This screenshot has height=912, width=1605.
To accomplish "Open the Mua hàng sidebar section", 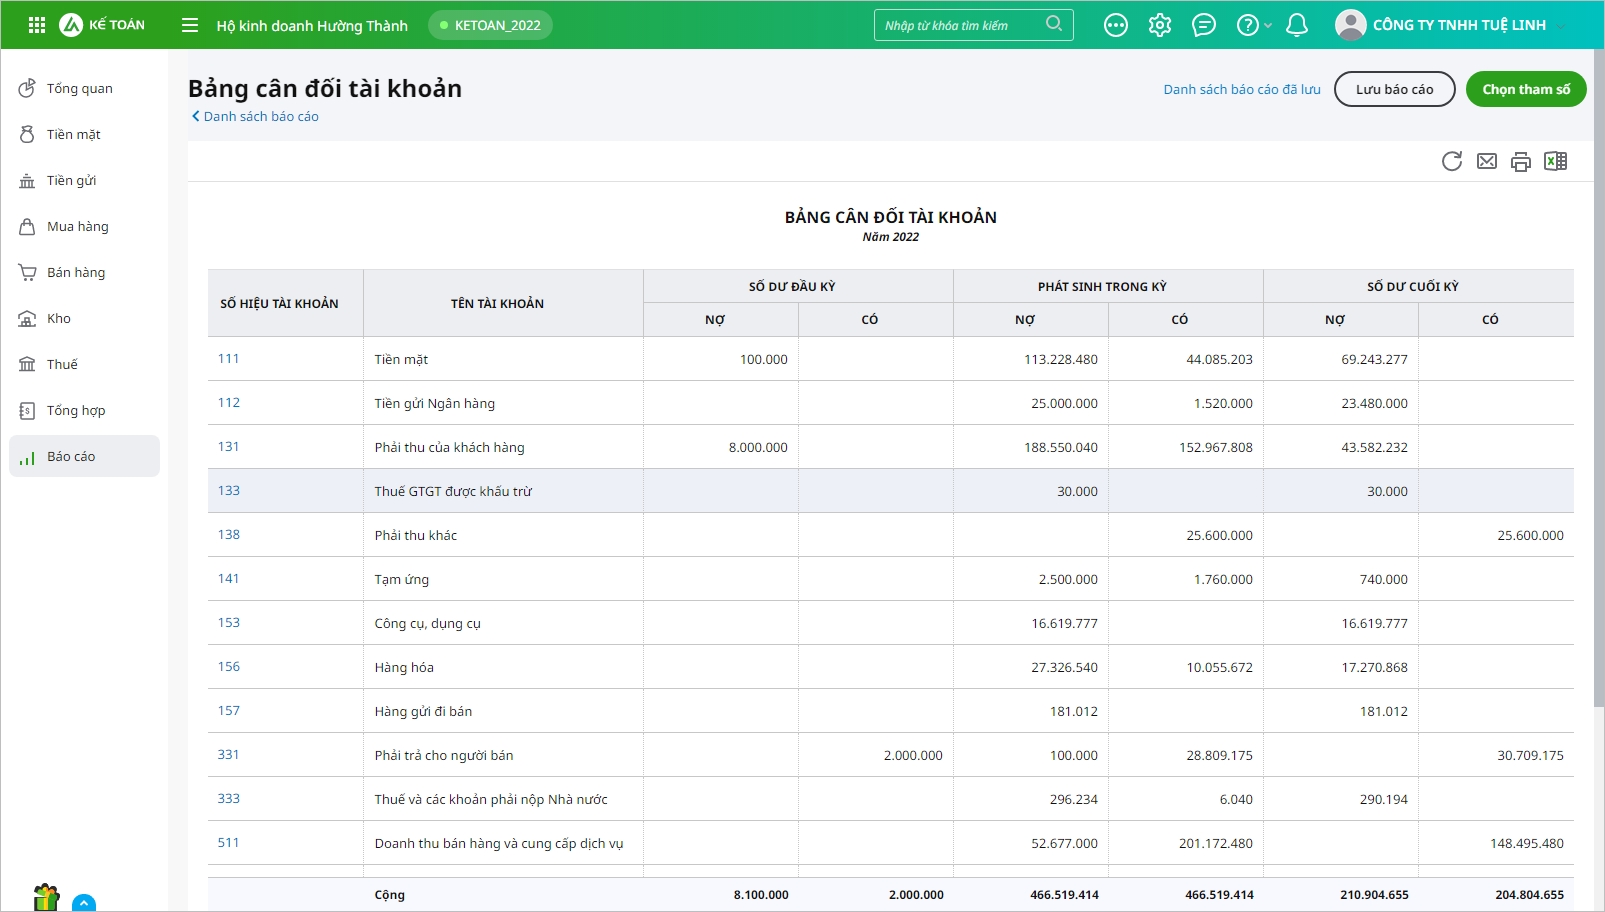I will [77, 226].
